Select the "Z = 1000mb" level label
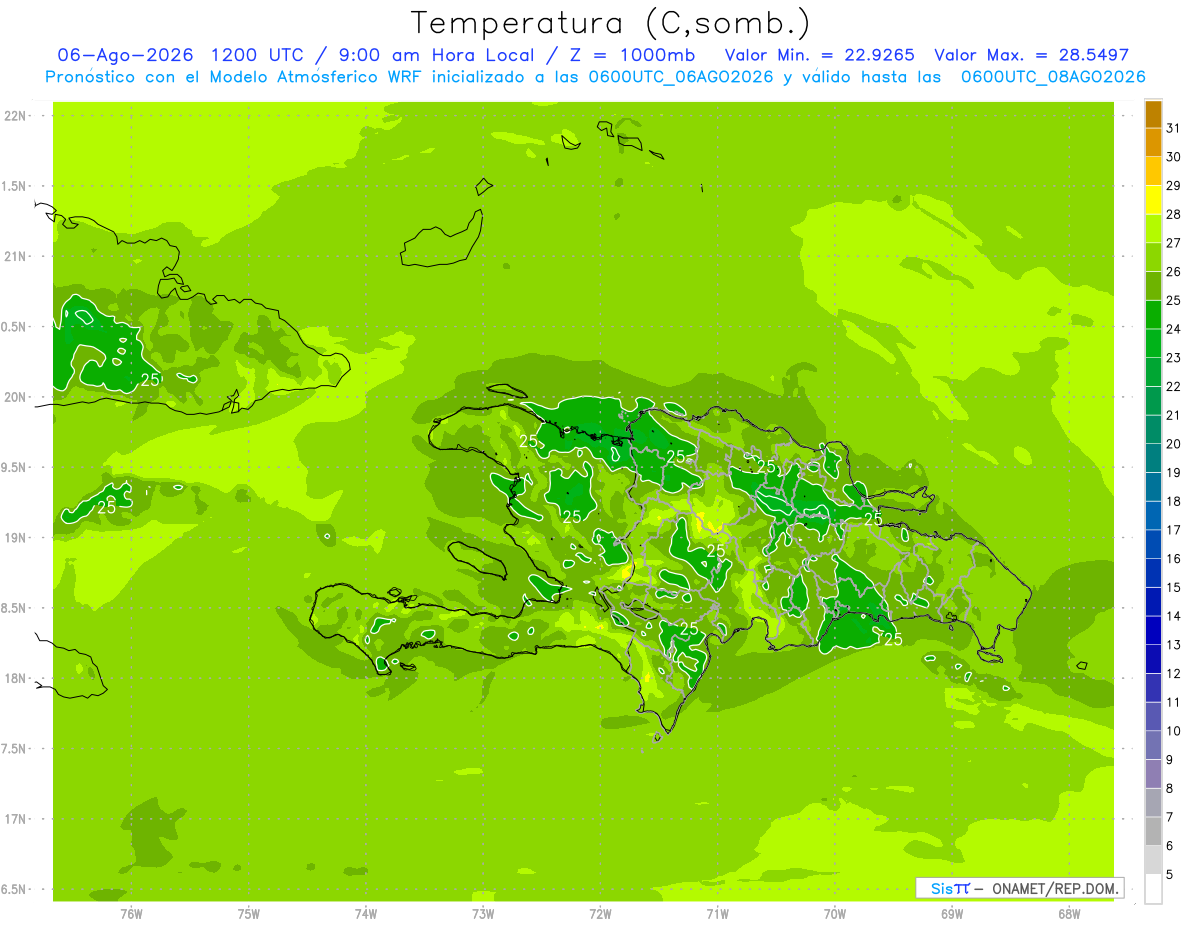The height and width of the screenshot is (927, 1200). tap(632, 55)
